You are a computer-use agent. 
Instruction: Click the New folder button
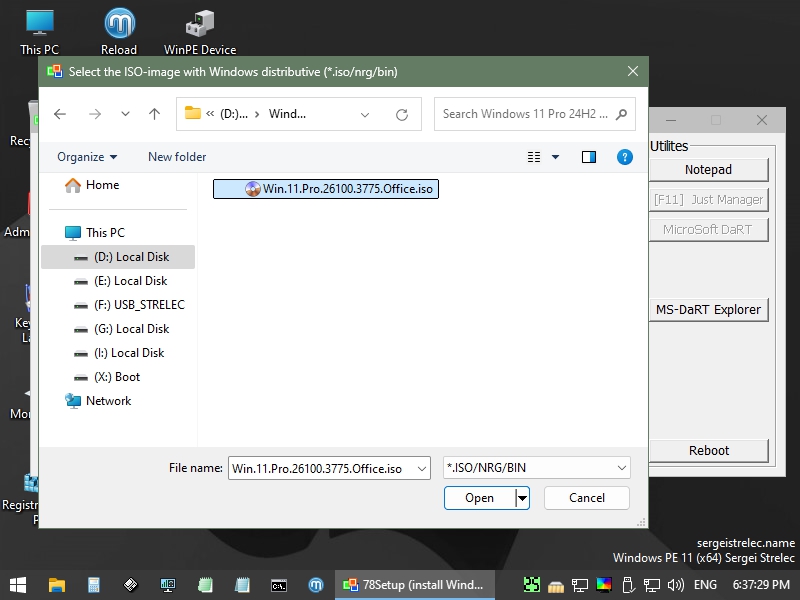click(177, 157)
